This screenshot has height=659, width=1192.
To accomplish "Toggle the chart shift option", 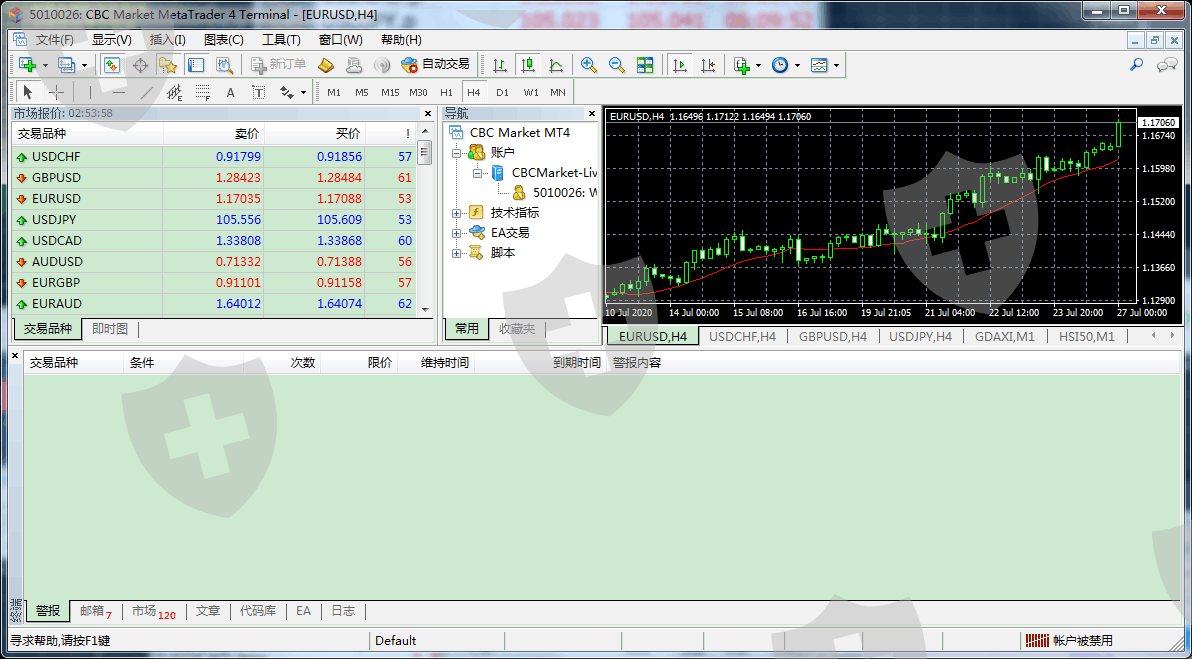I will [708, 65].
